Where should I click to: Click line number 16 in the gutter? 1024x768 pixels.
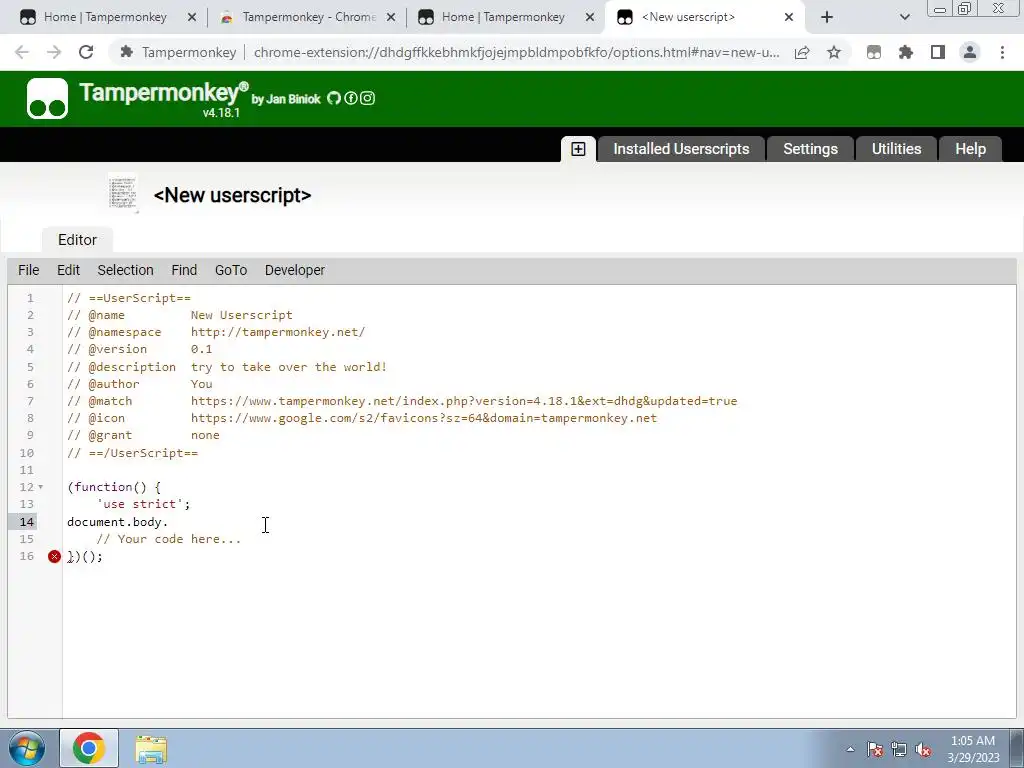point(26,556)
